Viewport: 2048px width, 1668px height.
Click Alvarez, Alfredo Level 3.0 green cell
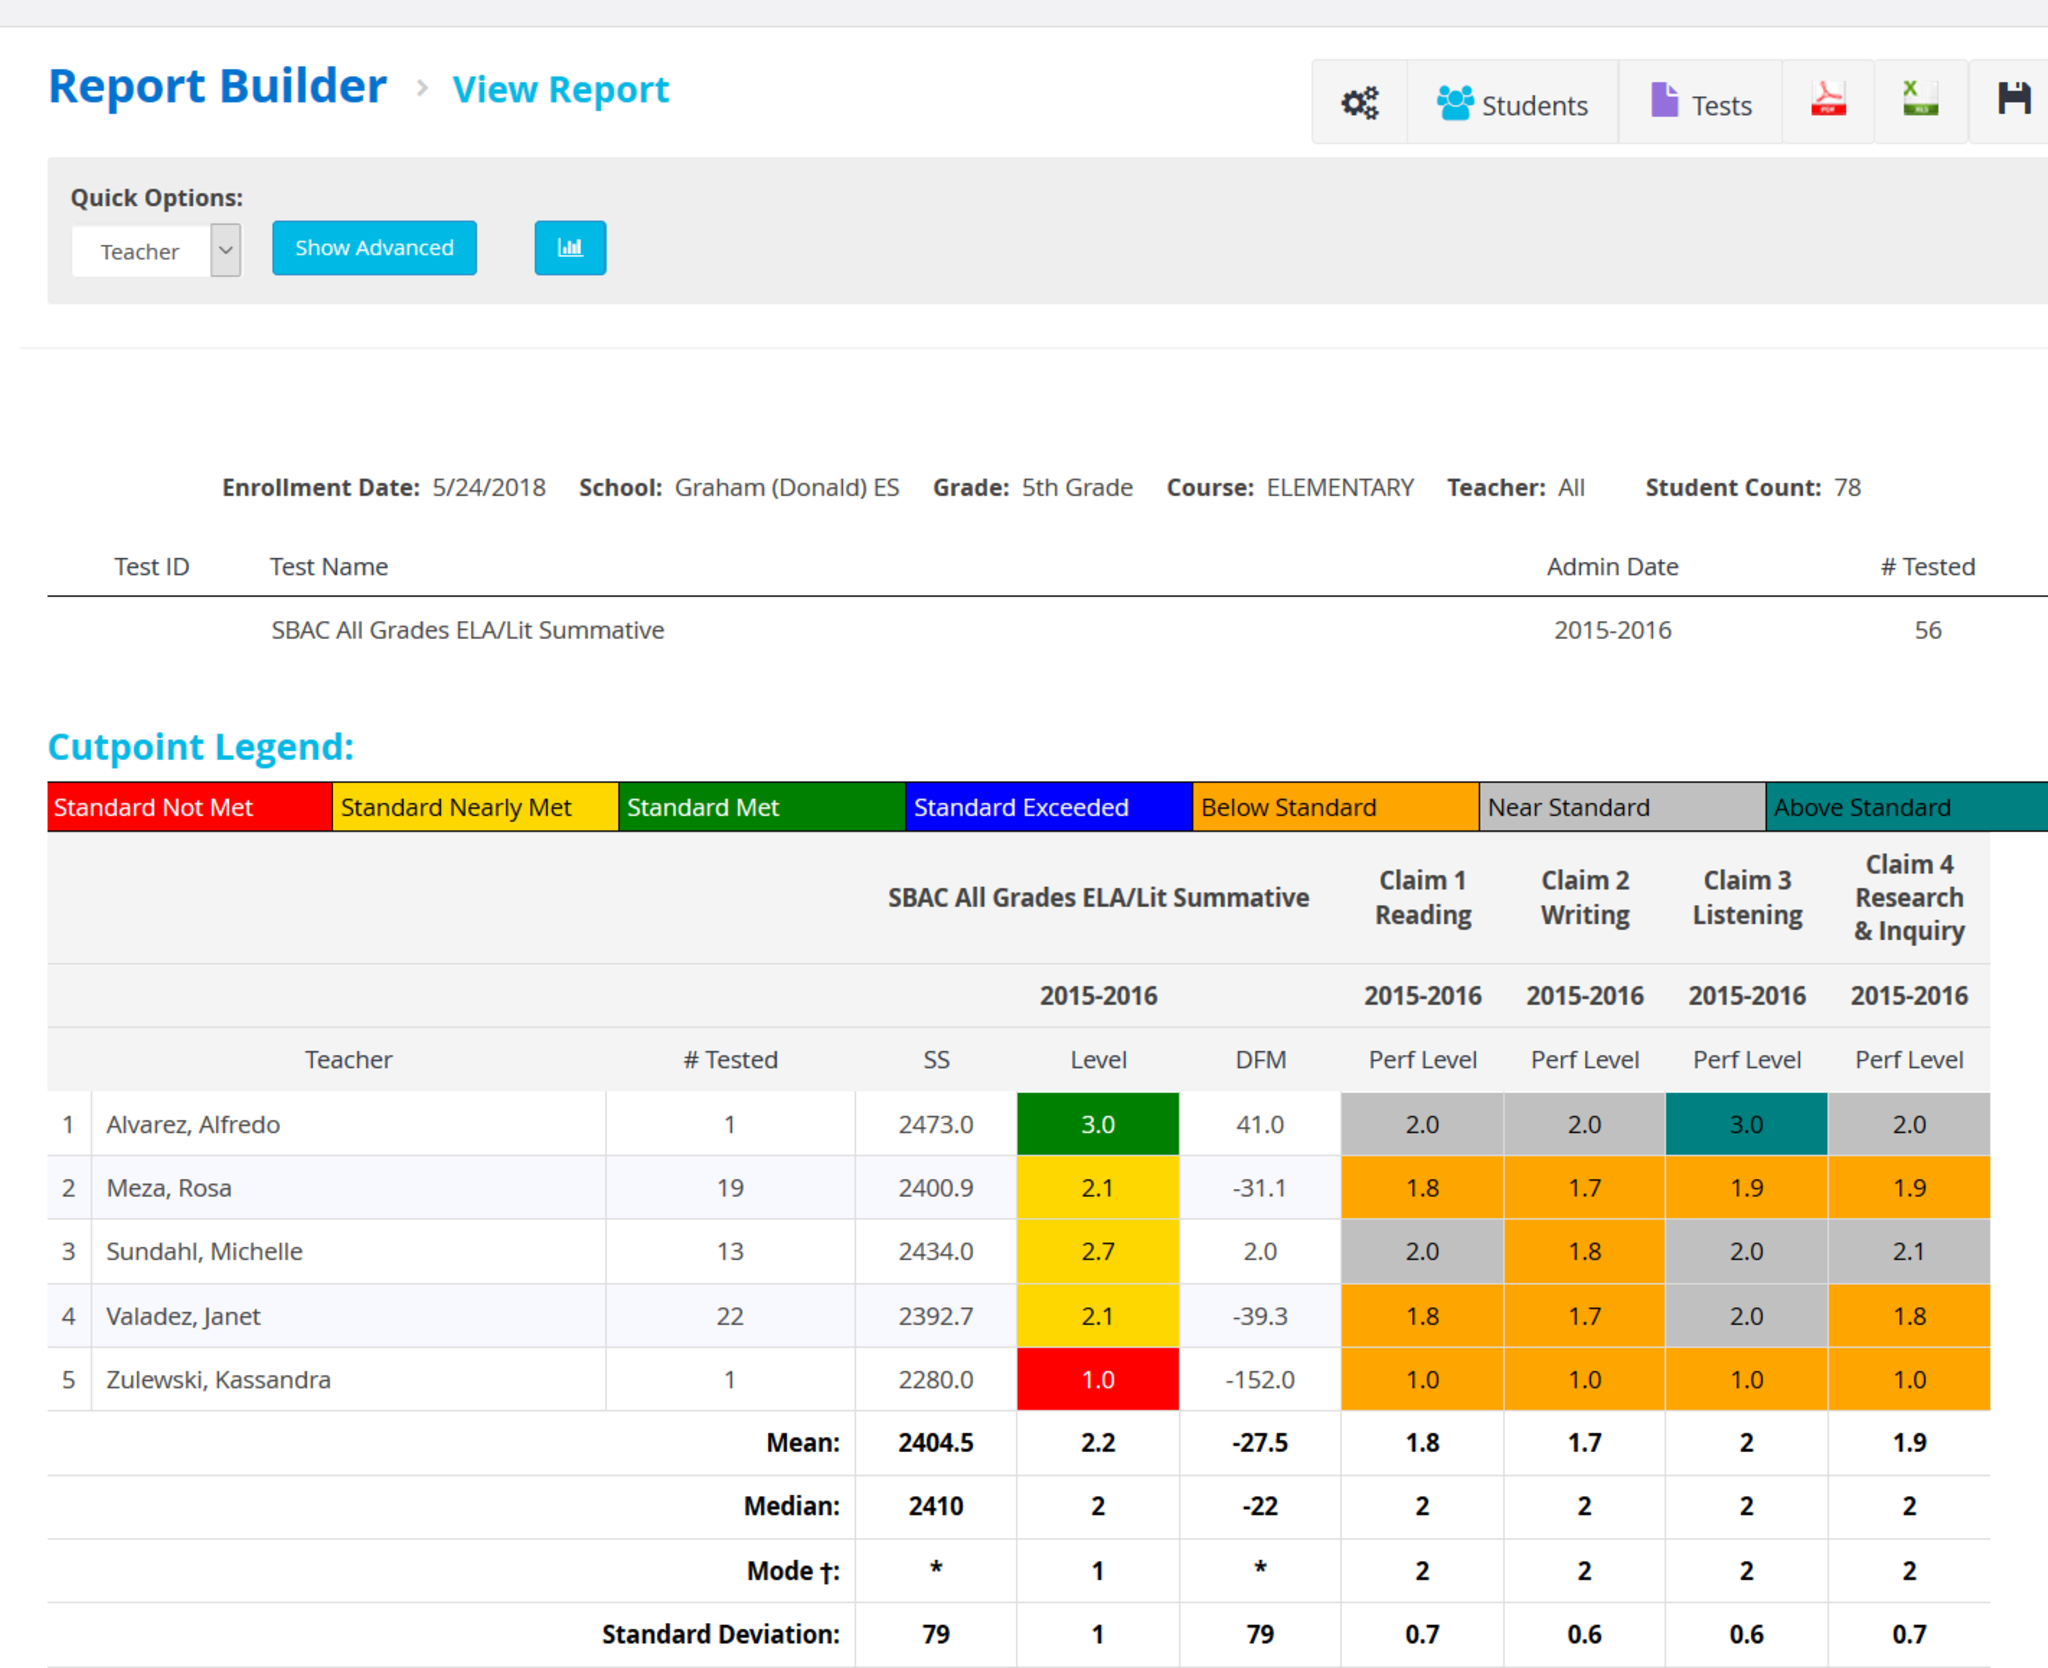[1097, 1124]
